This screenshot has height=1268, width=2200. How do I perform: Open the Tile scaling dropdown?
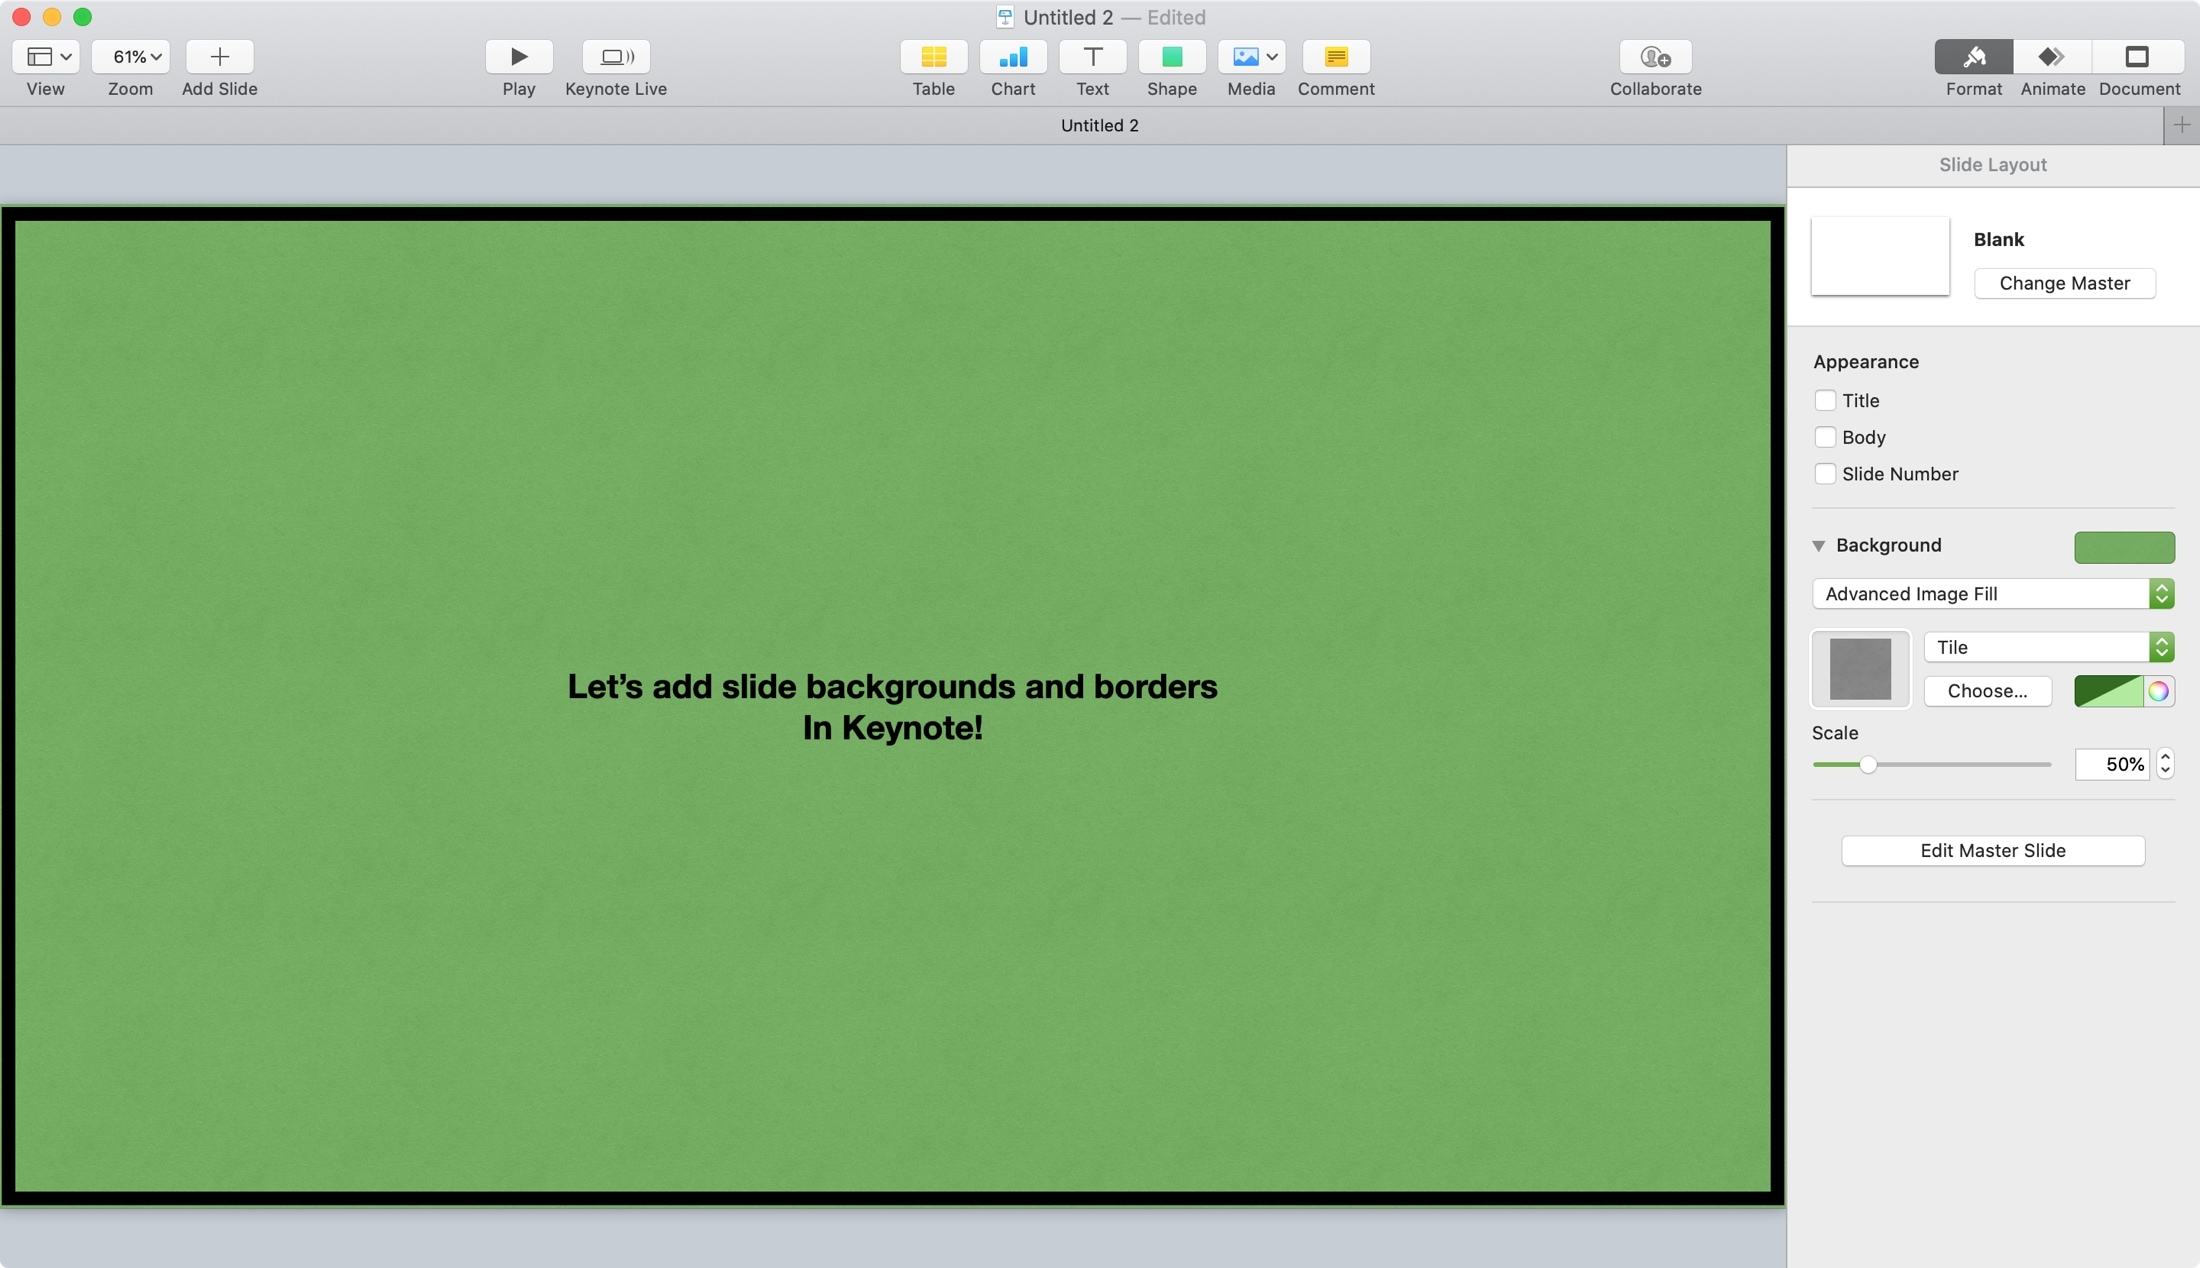[x=2049, y=647]
